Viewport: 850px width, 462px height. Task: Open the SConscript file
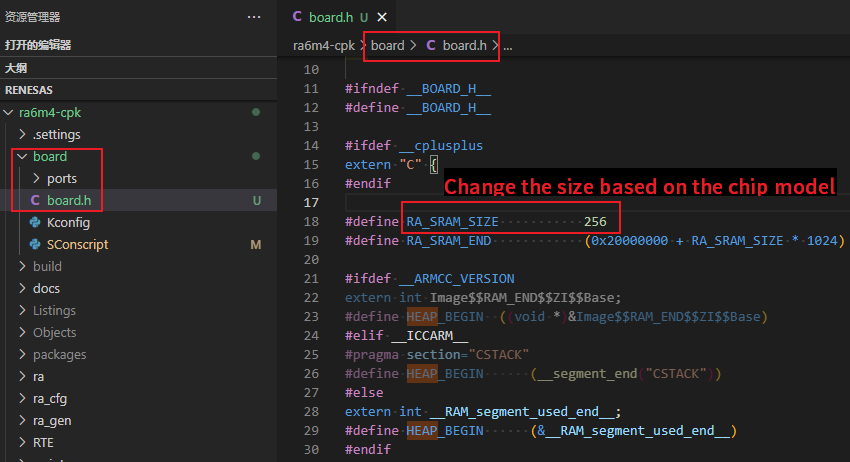click(x=77, y=244)
